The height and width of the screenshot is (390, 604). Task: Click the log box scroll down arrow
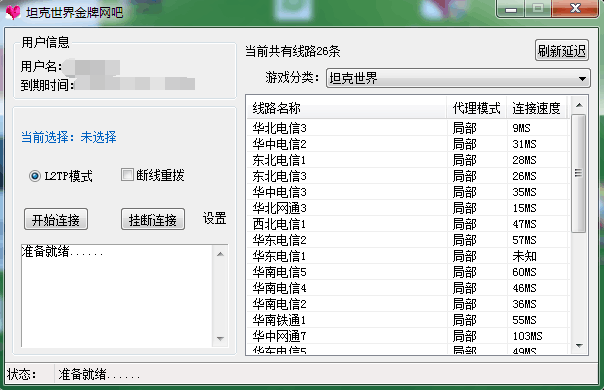coord(220,339)
